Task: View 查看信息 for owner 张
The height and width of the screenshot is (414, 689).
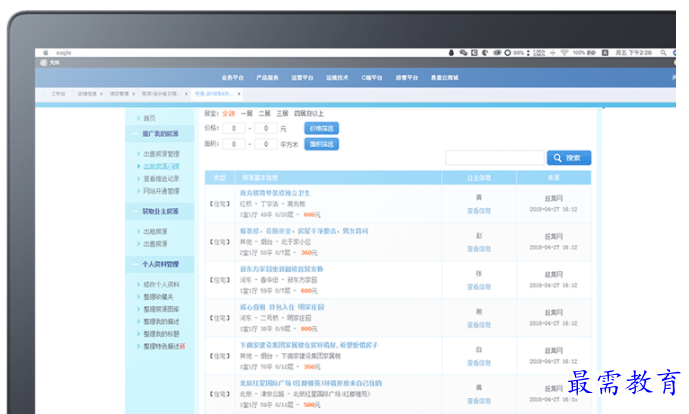Action: click(x=479, y=287)
